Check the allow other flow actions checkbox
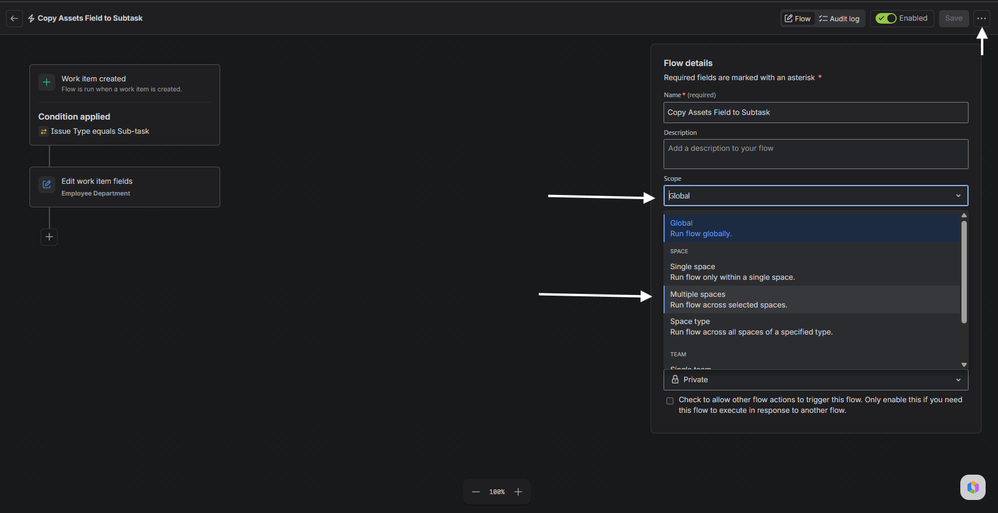Screen dimensions: 998x513 point(670,401)
